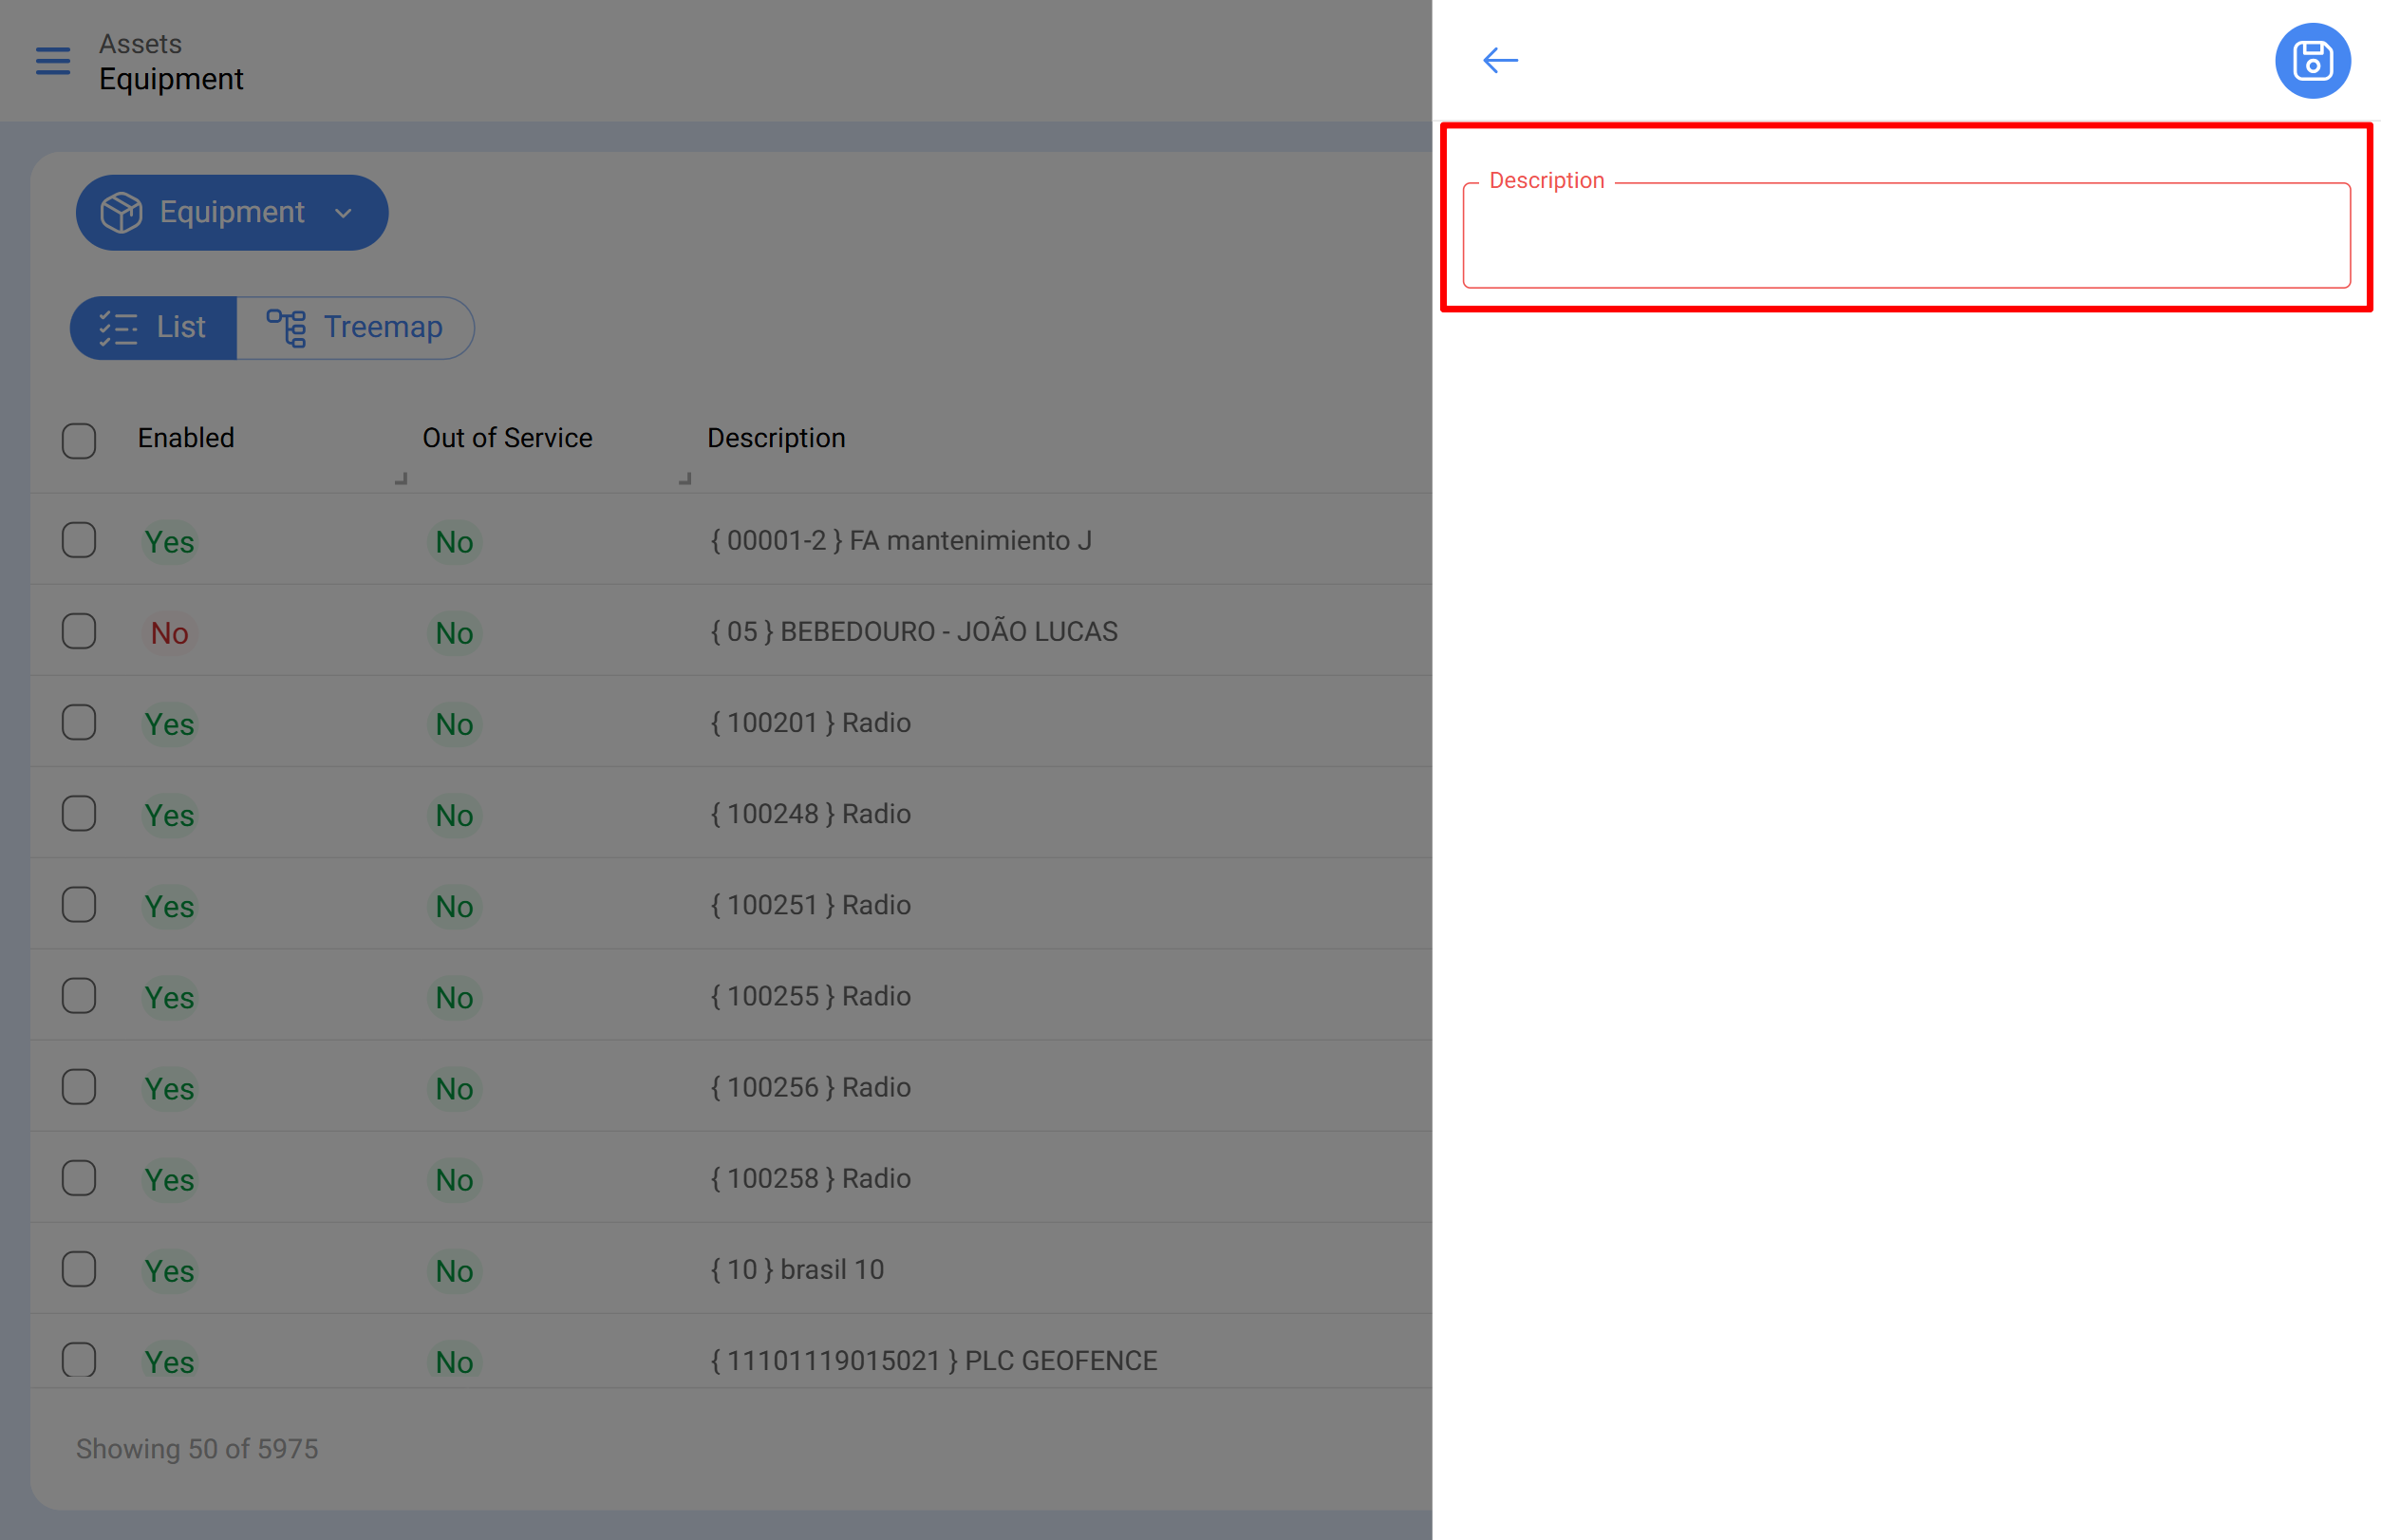The width and height of the screenshot is (2381, 1540).
Task: Expand the Equipment dropdown chevron
Action: [343, 213]
